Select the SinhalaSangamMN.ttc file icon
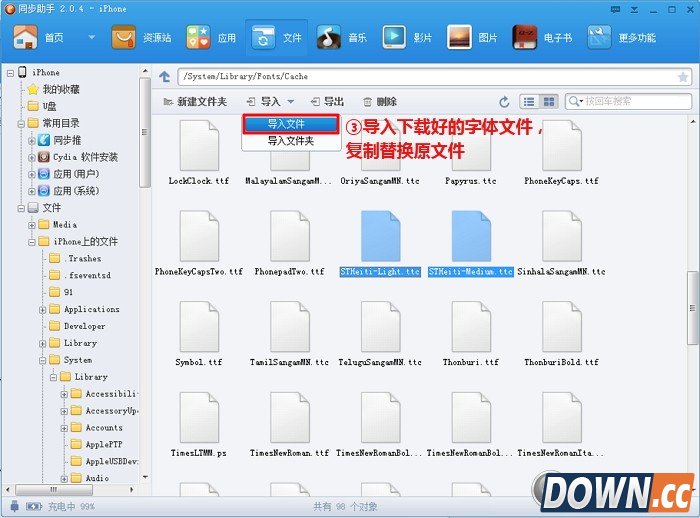Viewport: 700px width, 518px height. 562,236
